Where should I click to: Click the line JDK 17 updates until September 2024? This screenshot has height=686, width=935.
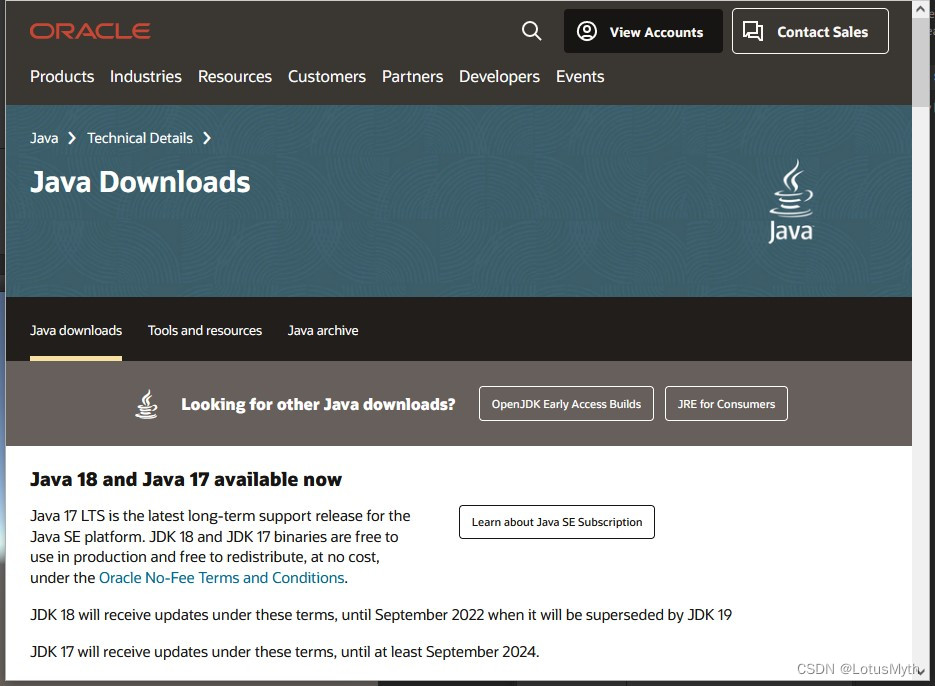coord(284,651)
